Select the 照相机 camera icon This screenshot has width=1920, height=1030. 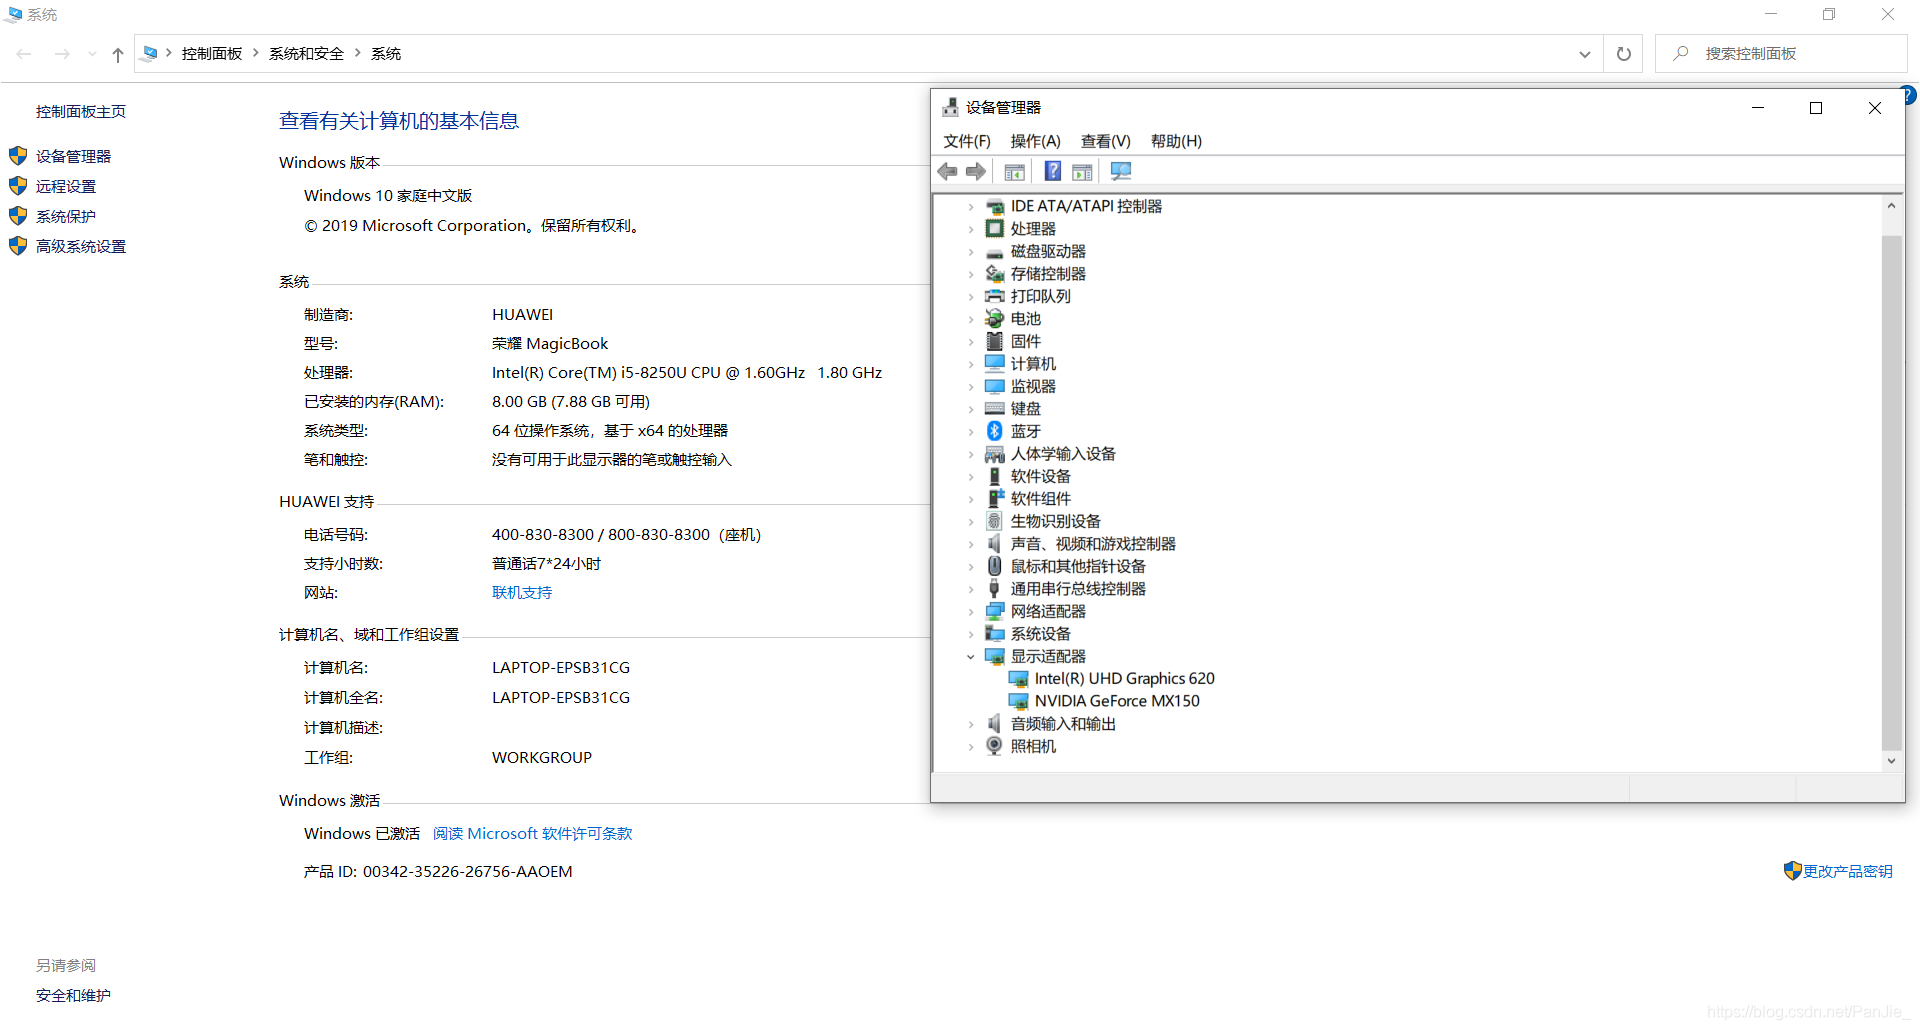(x=994, y=746)
